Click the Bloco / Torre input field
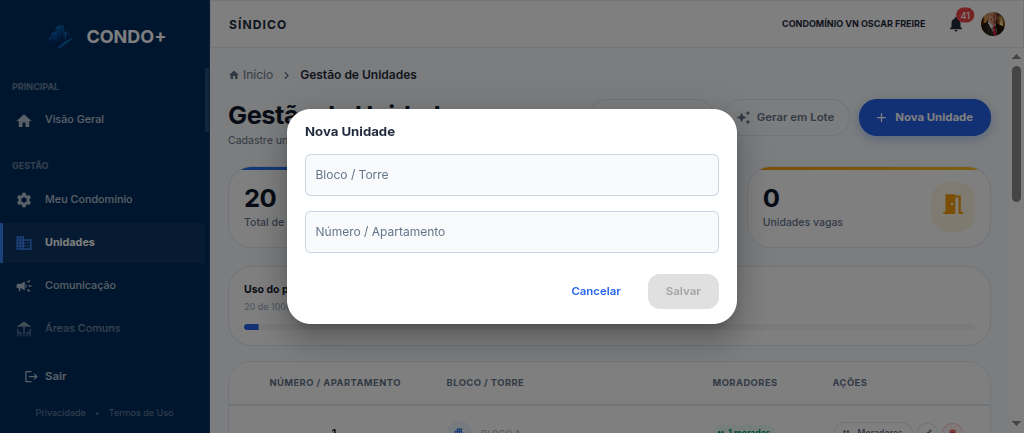This screenshot has height=433, width=1024. point(511,175)
